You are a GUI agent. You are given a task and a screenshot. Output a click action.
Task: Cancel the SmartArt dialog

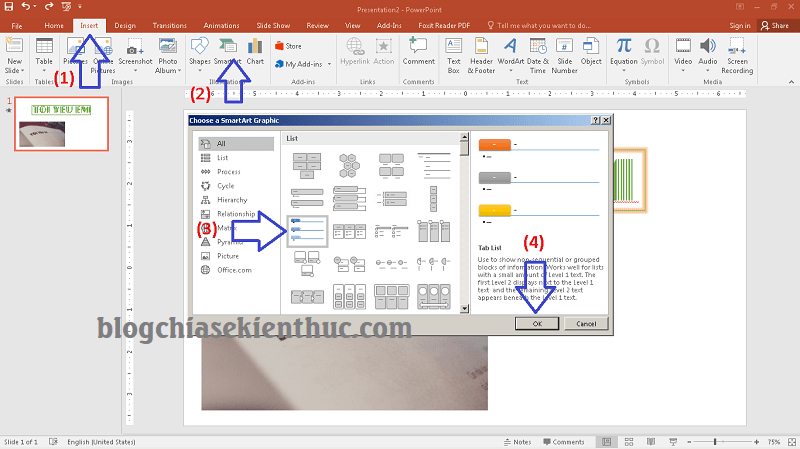(x=586, y=323)
